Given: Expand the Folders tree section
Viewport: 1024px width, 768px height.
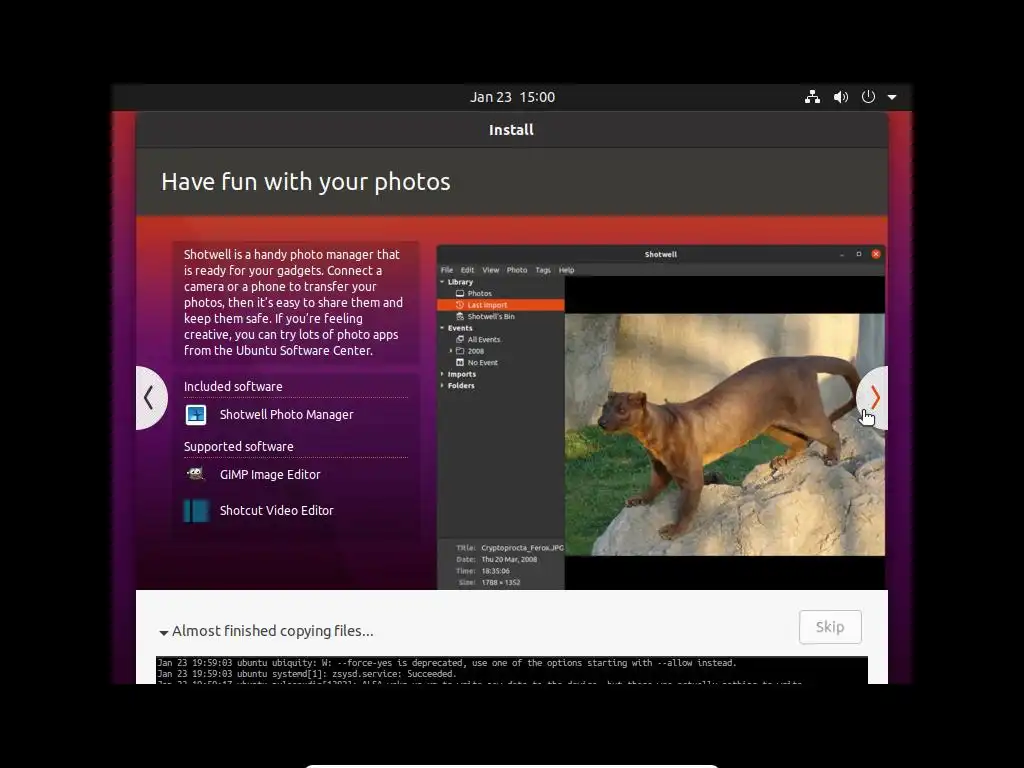Looking at the screenshot, I should click(442, 386).
